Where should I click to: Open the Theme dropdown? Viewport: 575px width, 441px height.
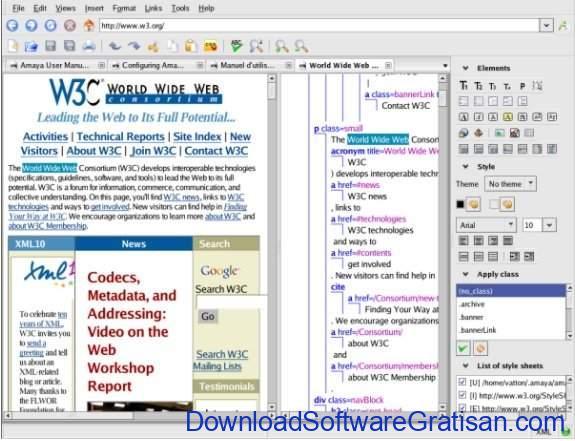click(x=510, y=184)
